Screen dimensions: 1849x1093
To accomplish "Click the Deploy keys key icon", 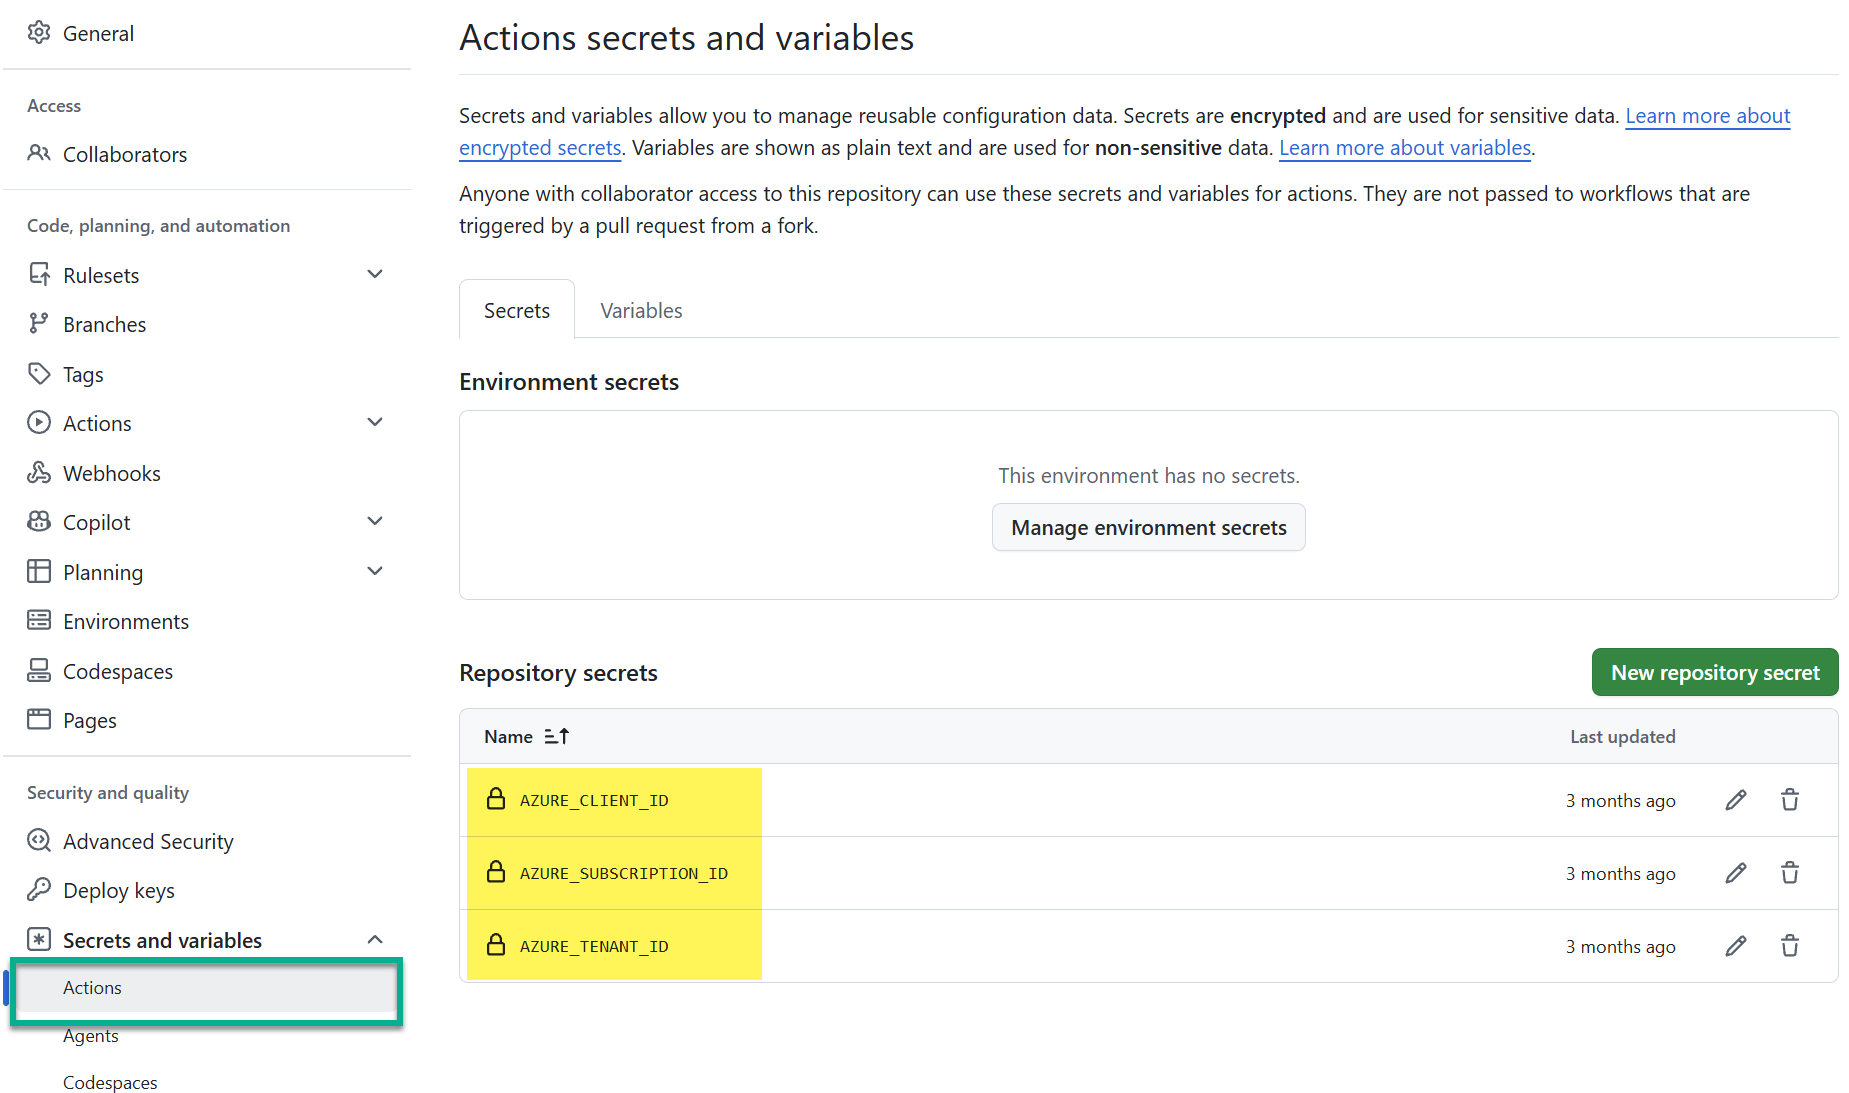I will (39, 890).
